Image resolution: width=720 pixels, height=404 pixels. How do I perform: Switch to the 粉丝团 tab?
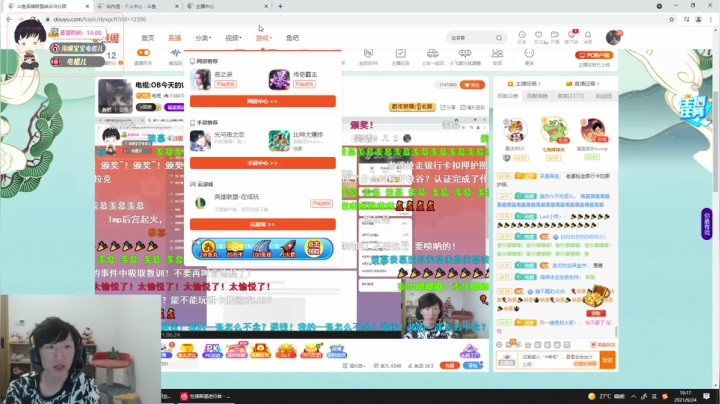click(603, 96)
